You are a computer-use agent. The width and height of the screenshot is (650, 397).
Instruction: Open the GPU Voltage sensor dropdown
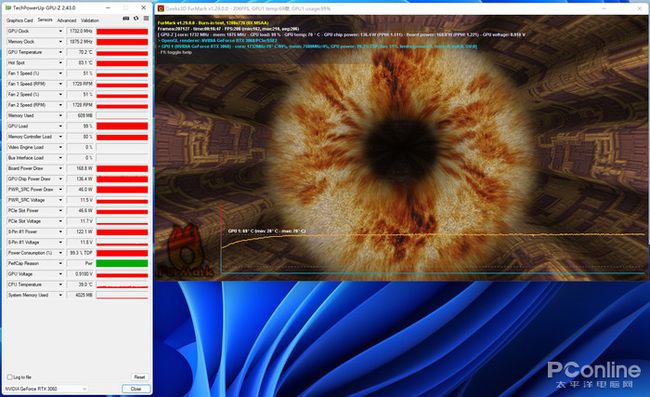pyautogui.click(x=61, y=274)
